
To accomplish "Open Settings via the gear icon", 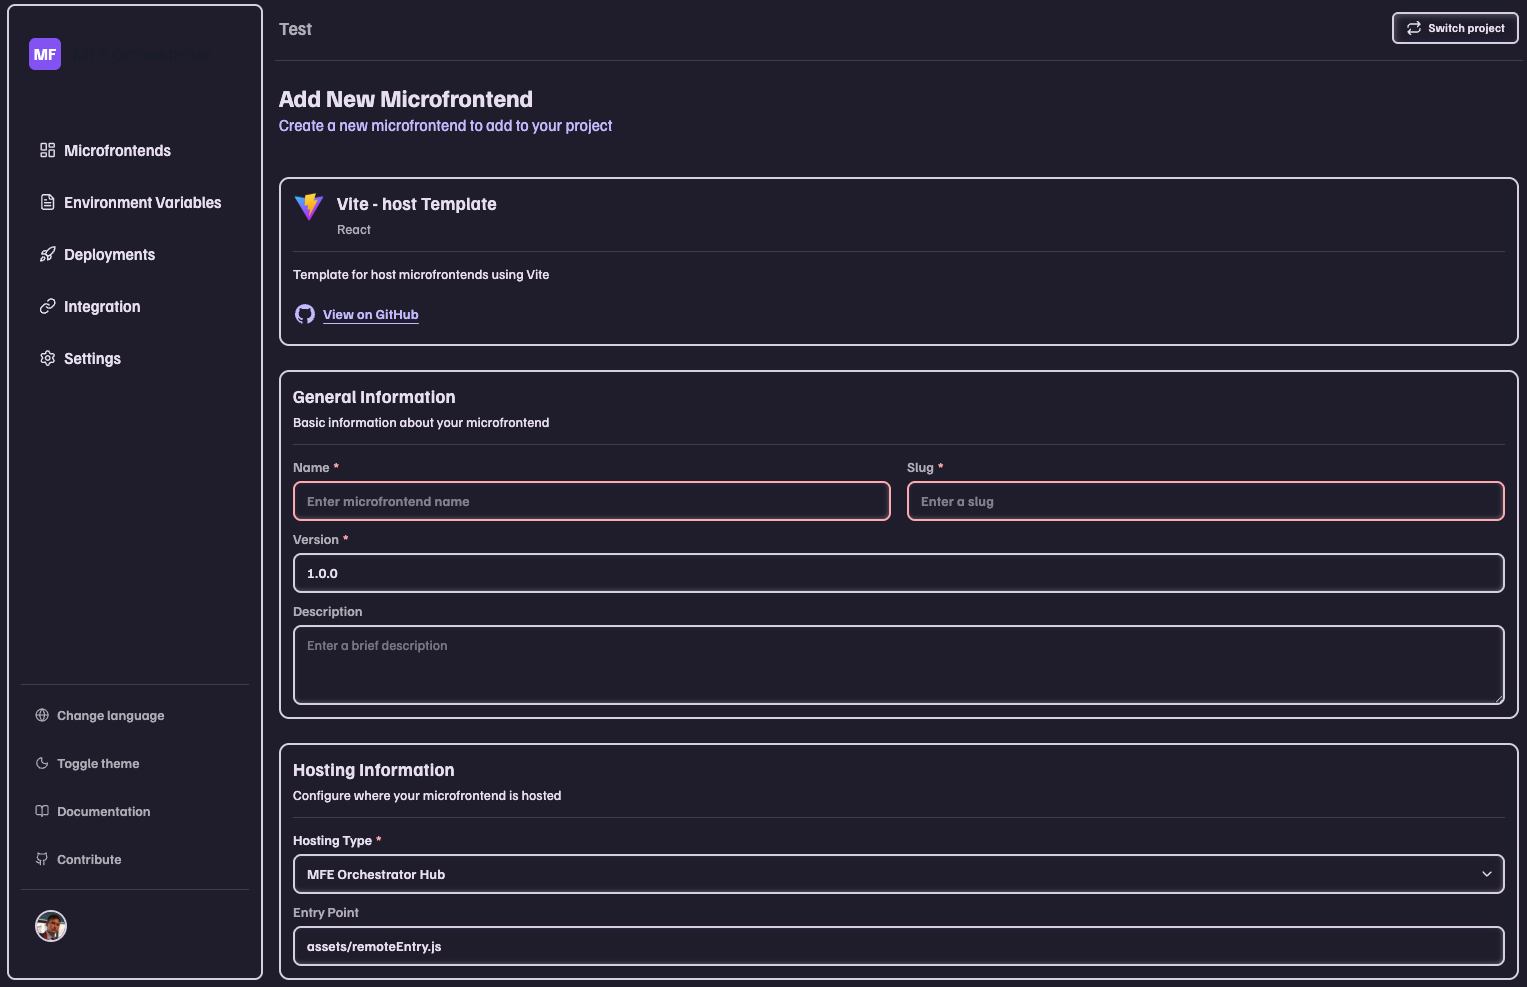I will (x=47, y=358).
